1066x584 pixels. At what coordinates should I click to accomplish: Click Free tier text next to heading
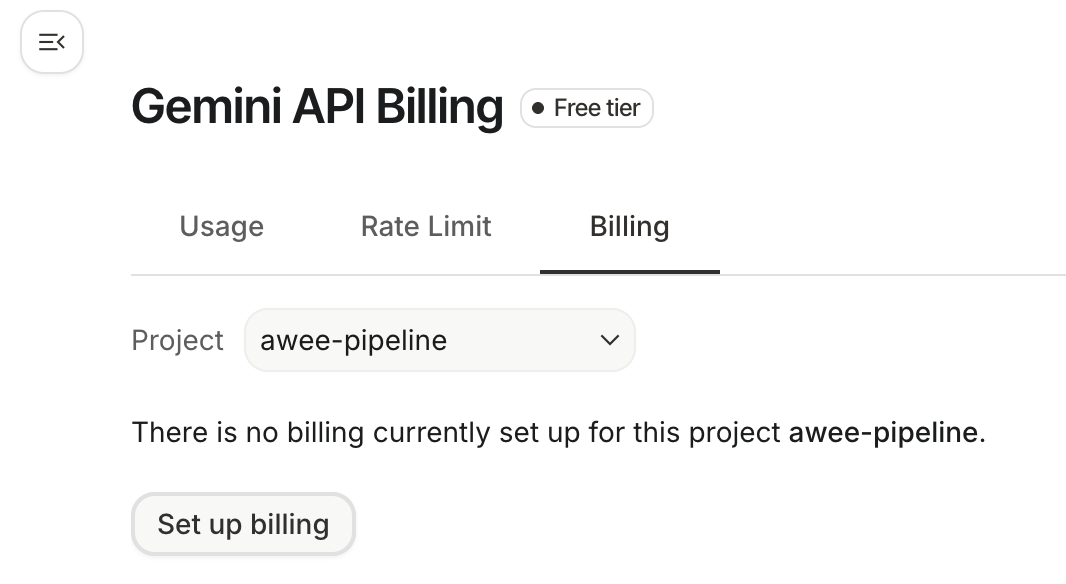(x=597, y=108)
